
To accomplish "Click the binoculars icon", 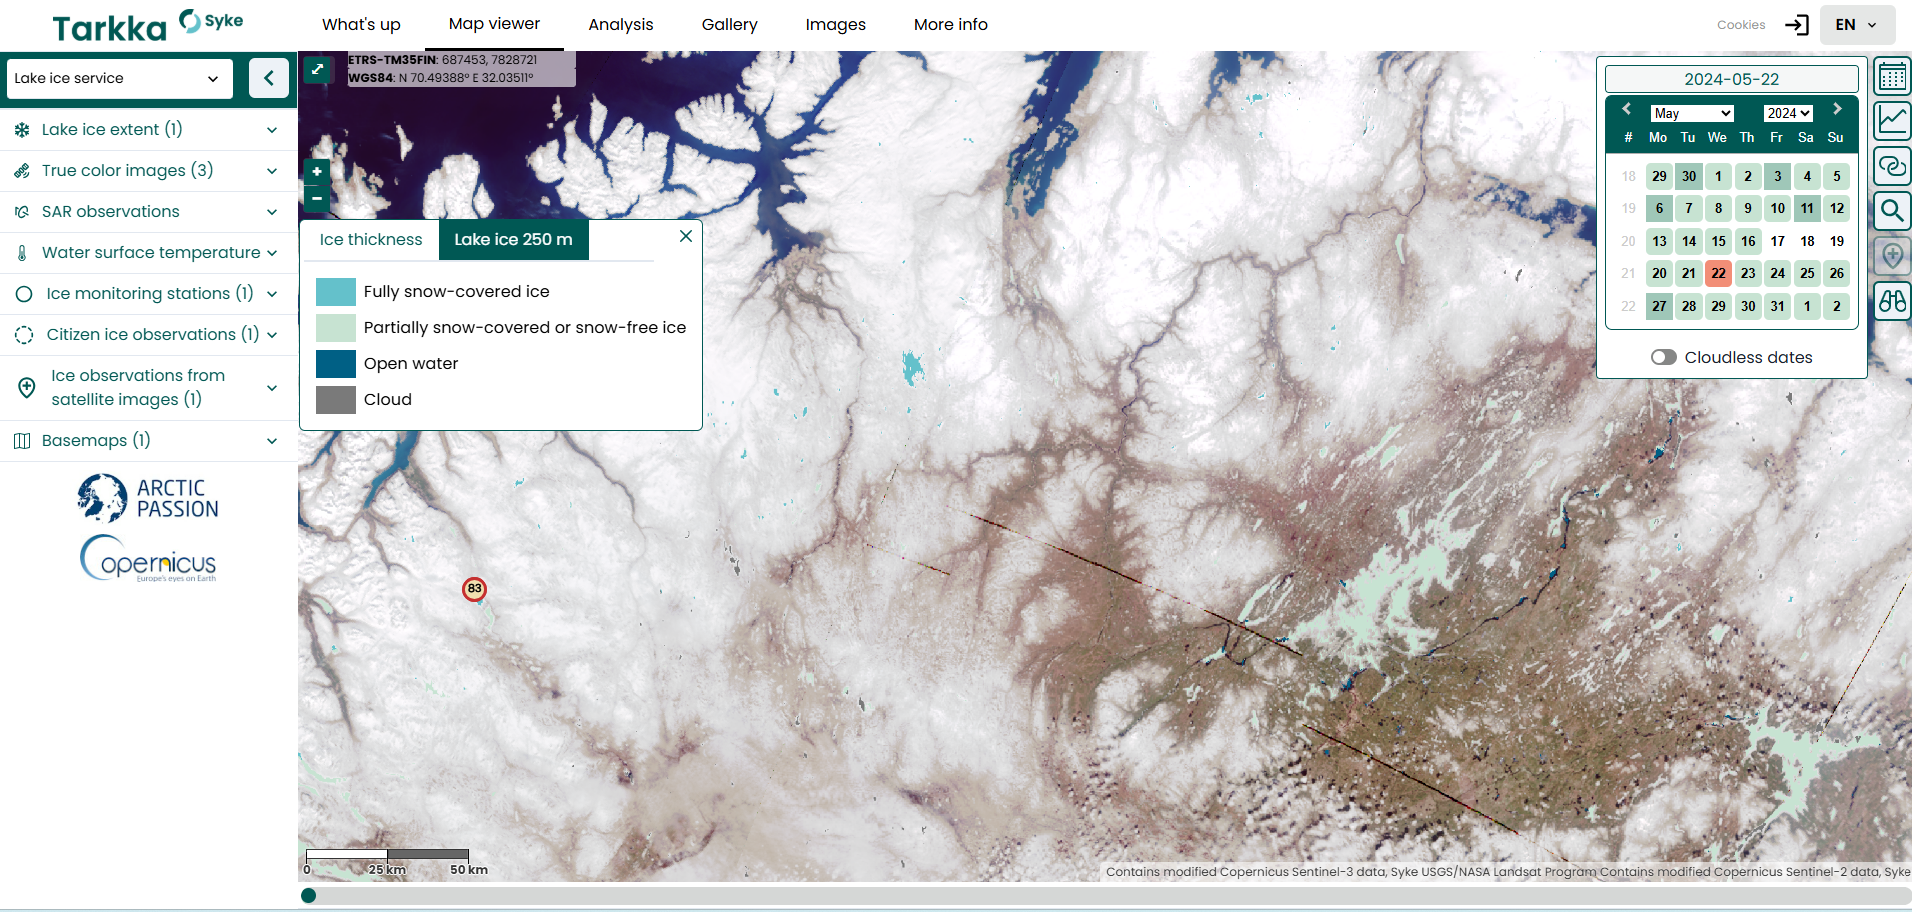I will pyautogui.click(x=1892, y=301).
